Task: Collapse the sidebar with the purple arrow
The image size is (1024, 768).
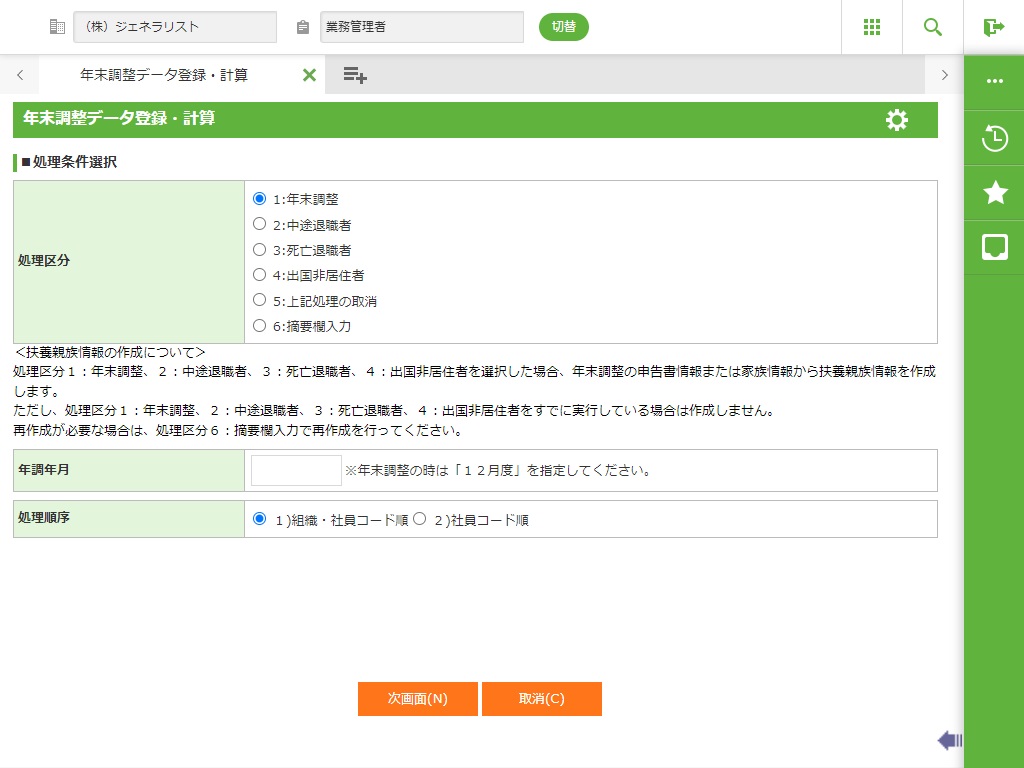Action: pos(949,740)
